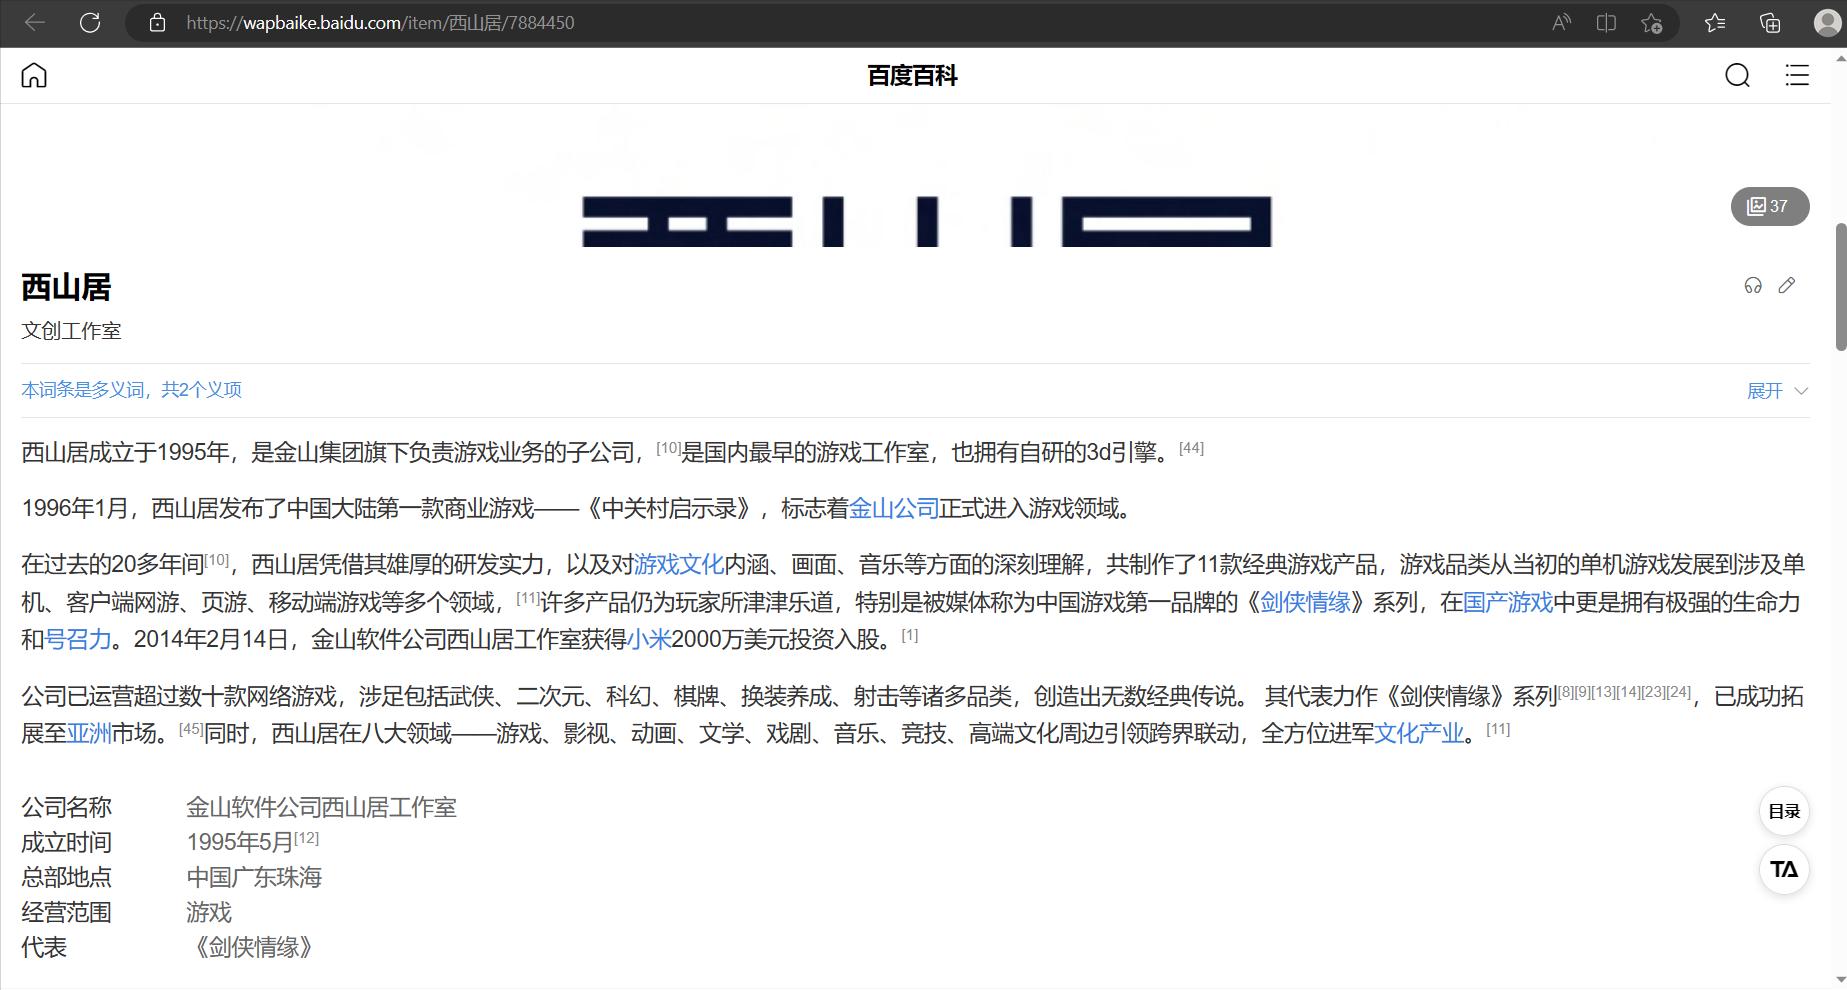1847x990 pixels.
Task: Open the TA text size control
Action: tap(1783, 870)
